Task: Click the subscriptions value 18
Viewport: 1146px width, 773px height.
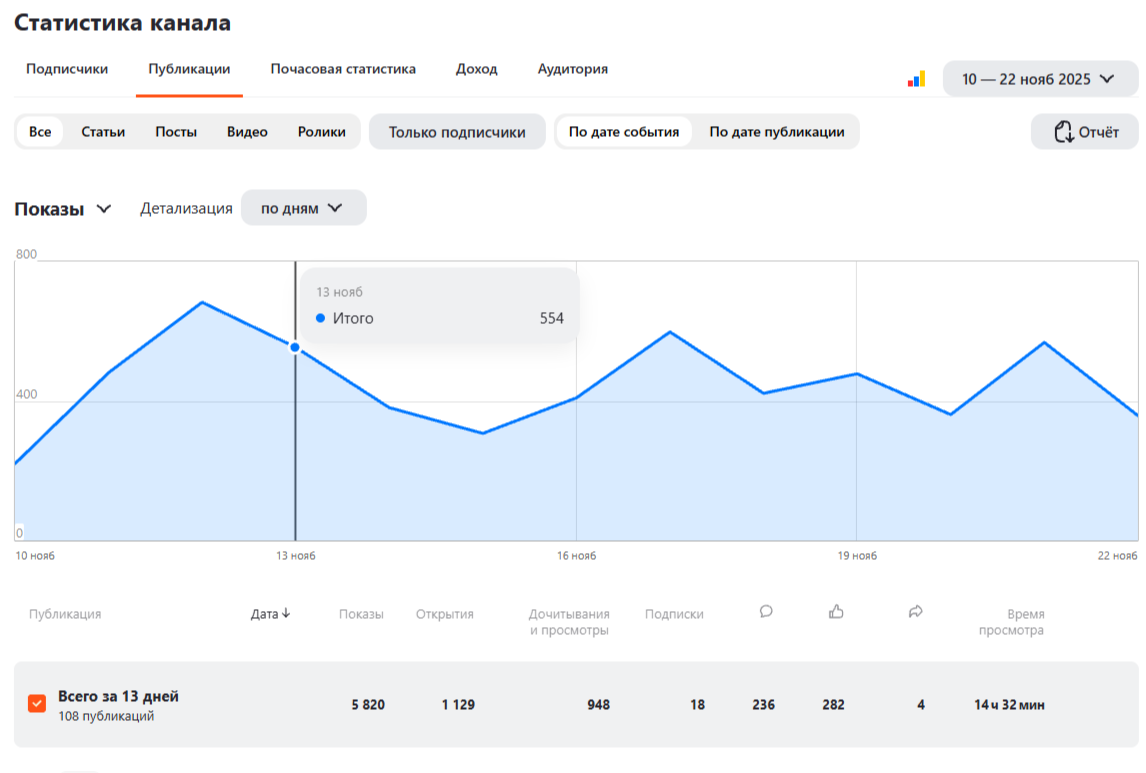Action: click(x=698, y=704)
